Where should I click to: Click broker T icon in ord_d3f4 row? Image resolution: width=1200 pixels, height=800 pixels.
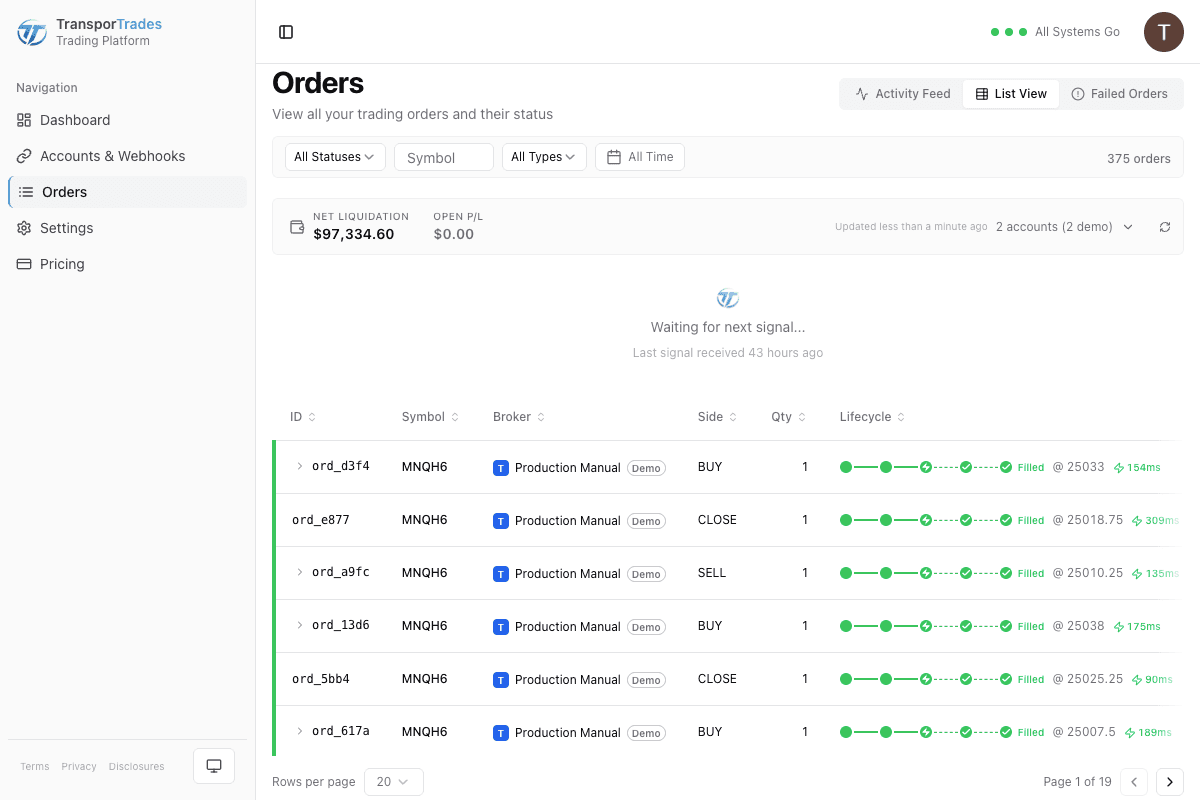coord(501,468)
